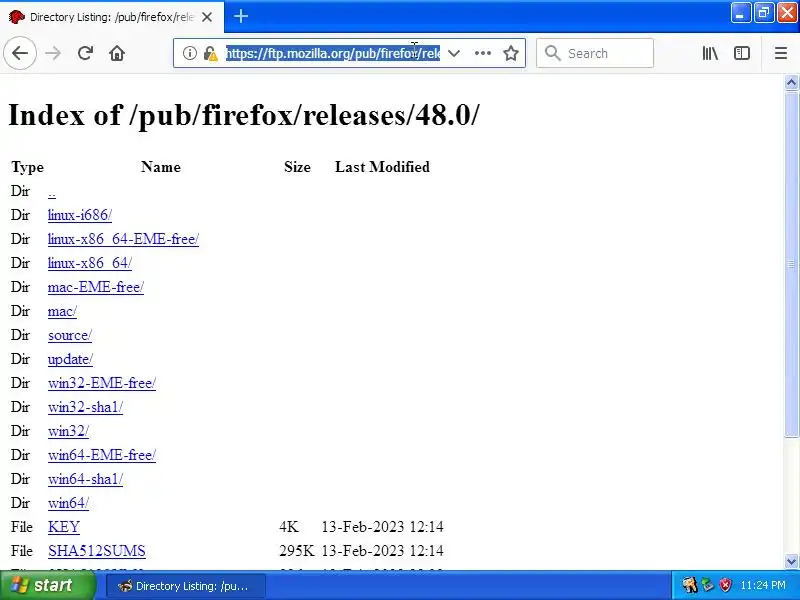Open the page actions three-dot menu

tap(483, 53)
